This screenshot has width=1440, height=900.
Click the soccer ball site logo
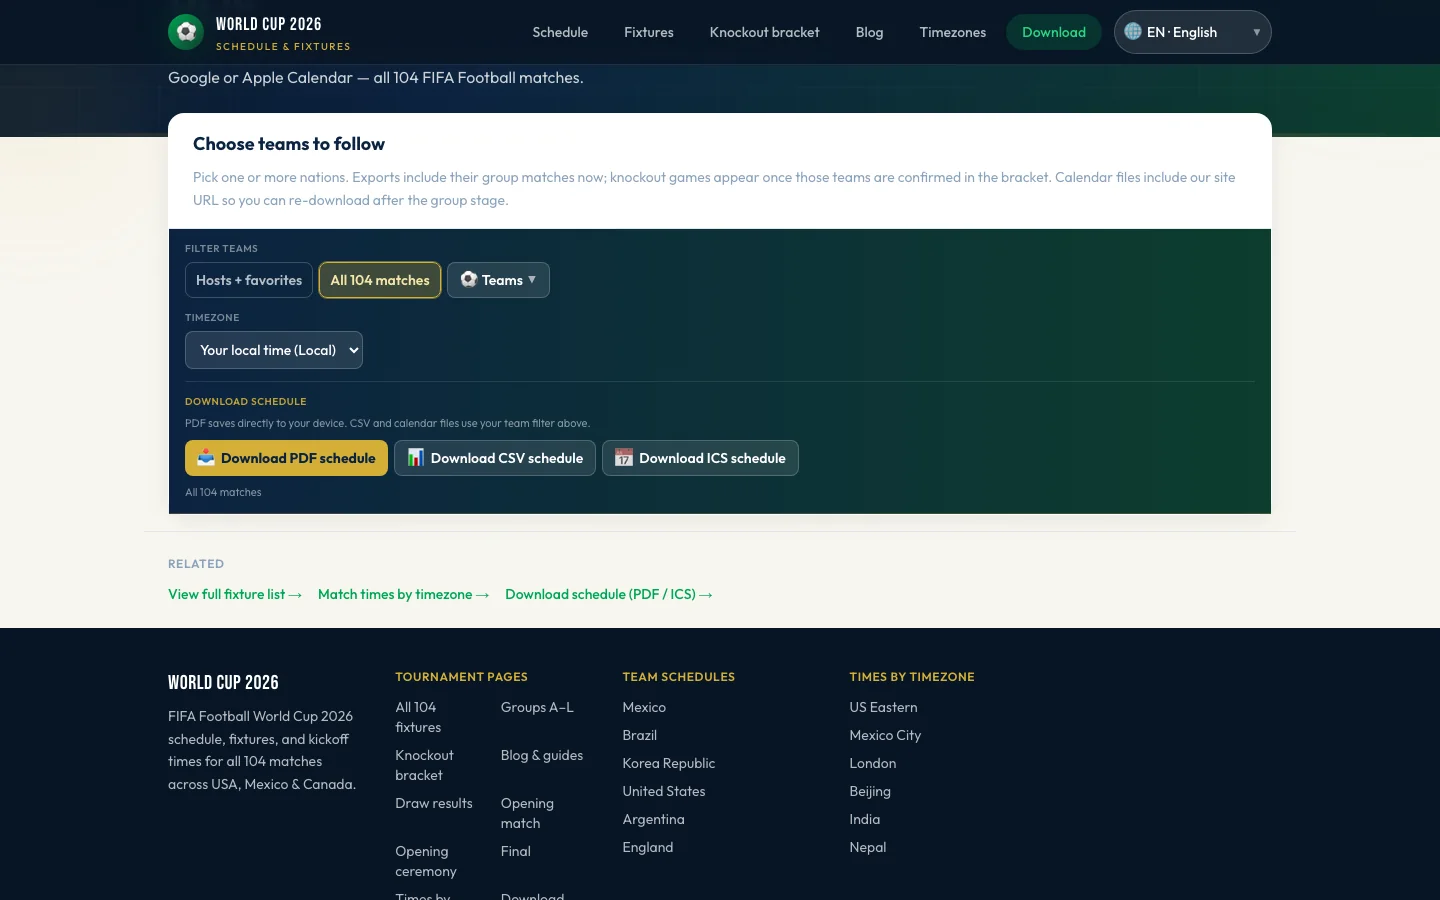[186, 32]
